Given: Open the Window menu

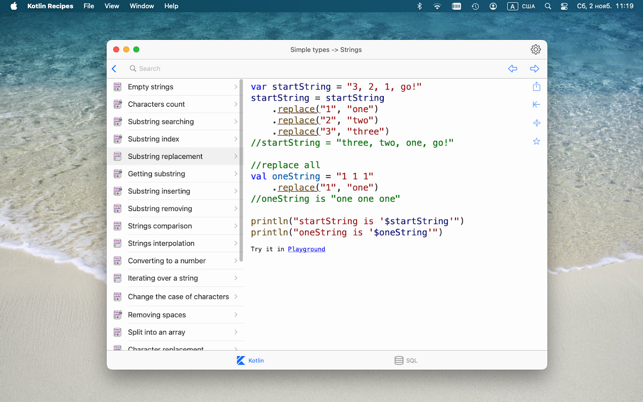Looking at the screenshot, I should [x=141, y=6].
